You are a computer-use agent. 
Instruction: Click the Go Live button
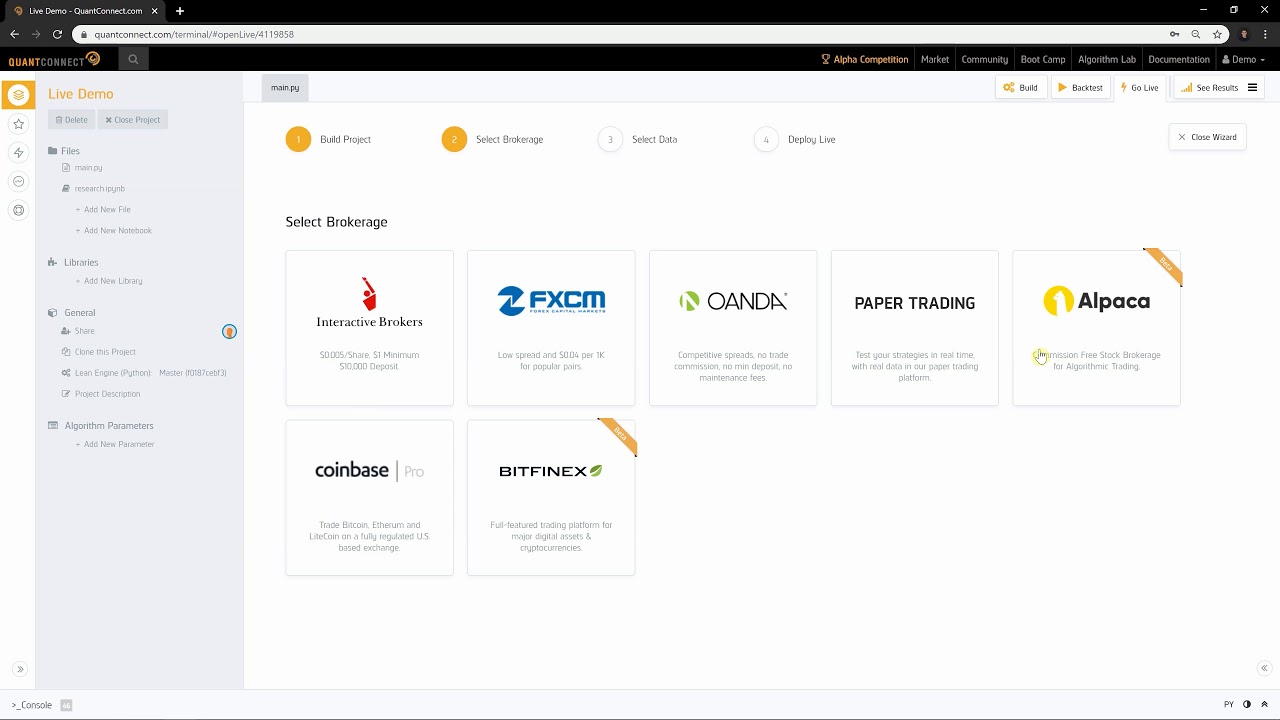coord(1140,88)
